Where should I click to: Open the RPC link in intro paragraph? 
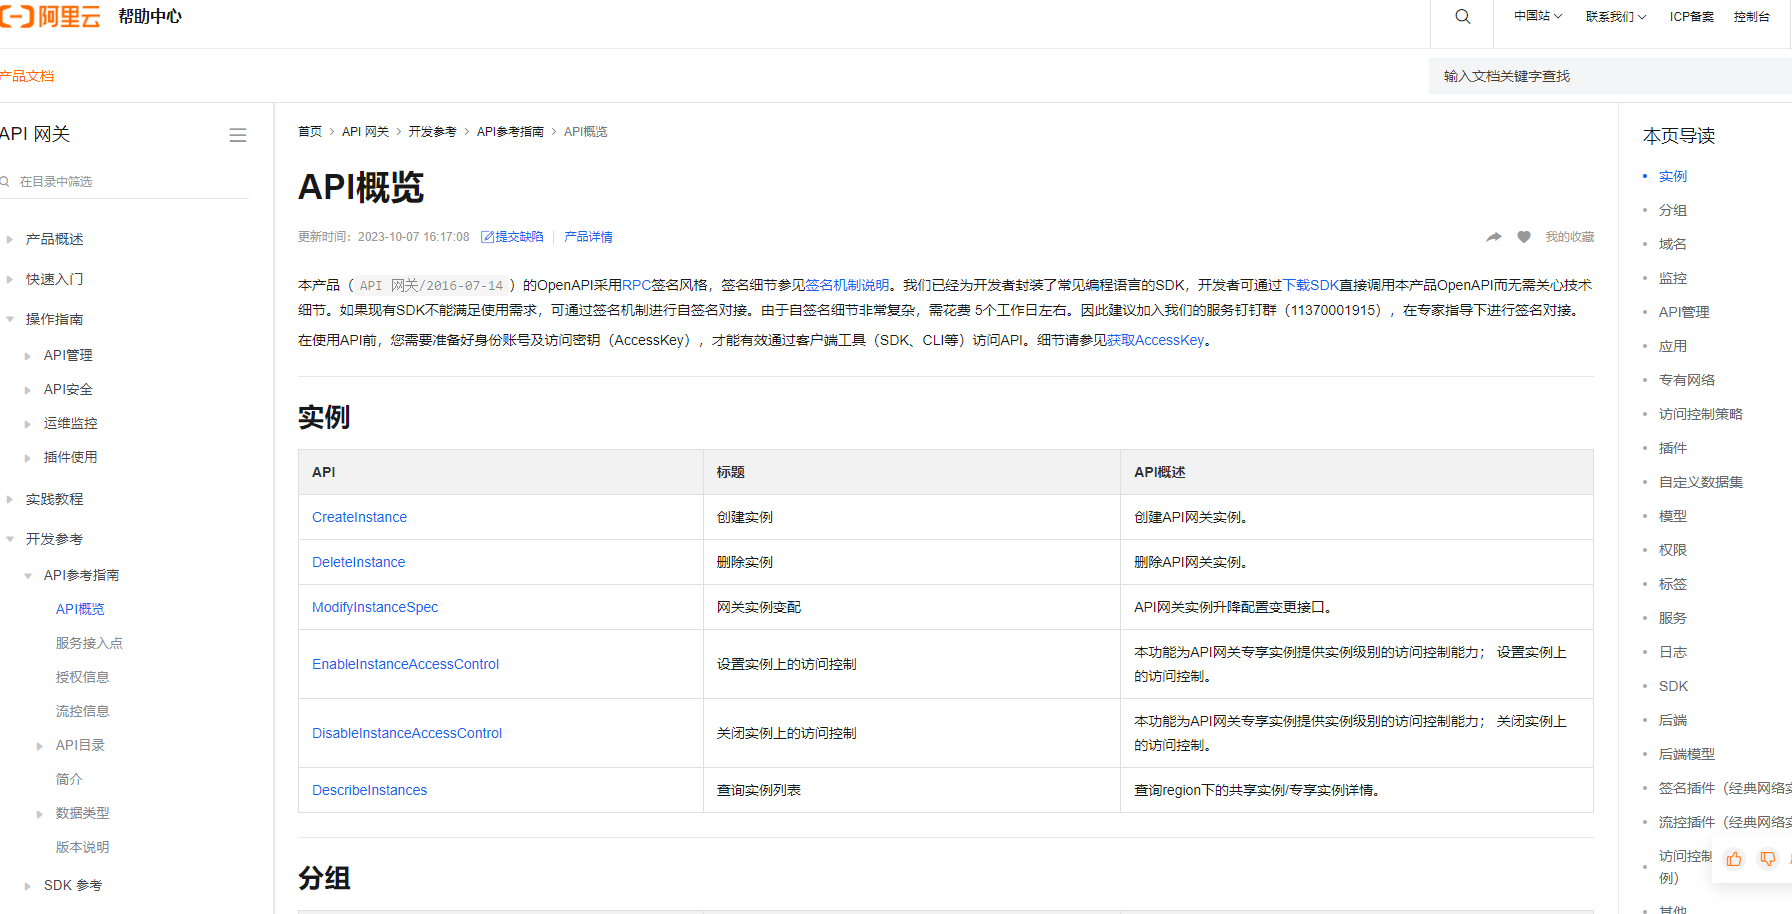[636, 285]
